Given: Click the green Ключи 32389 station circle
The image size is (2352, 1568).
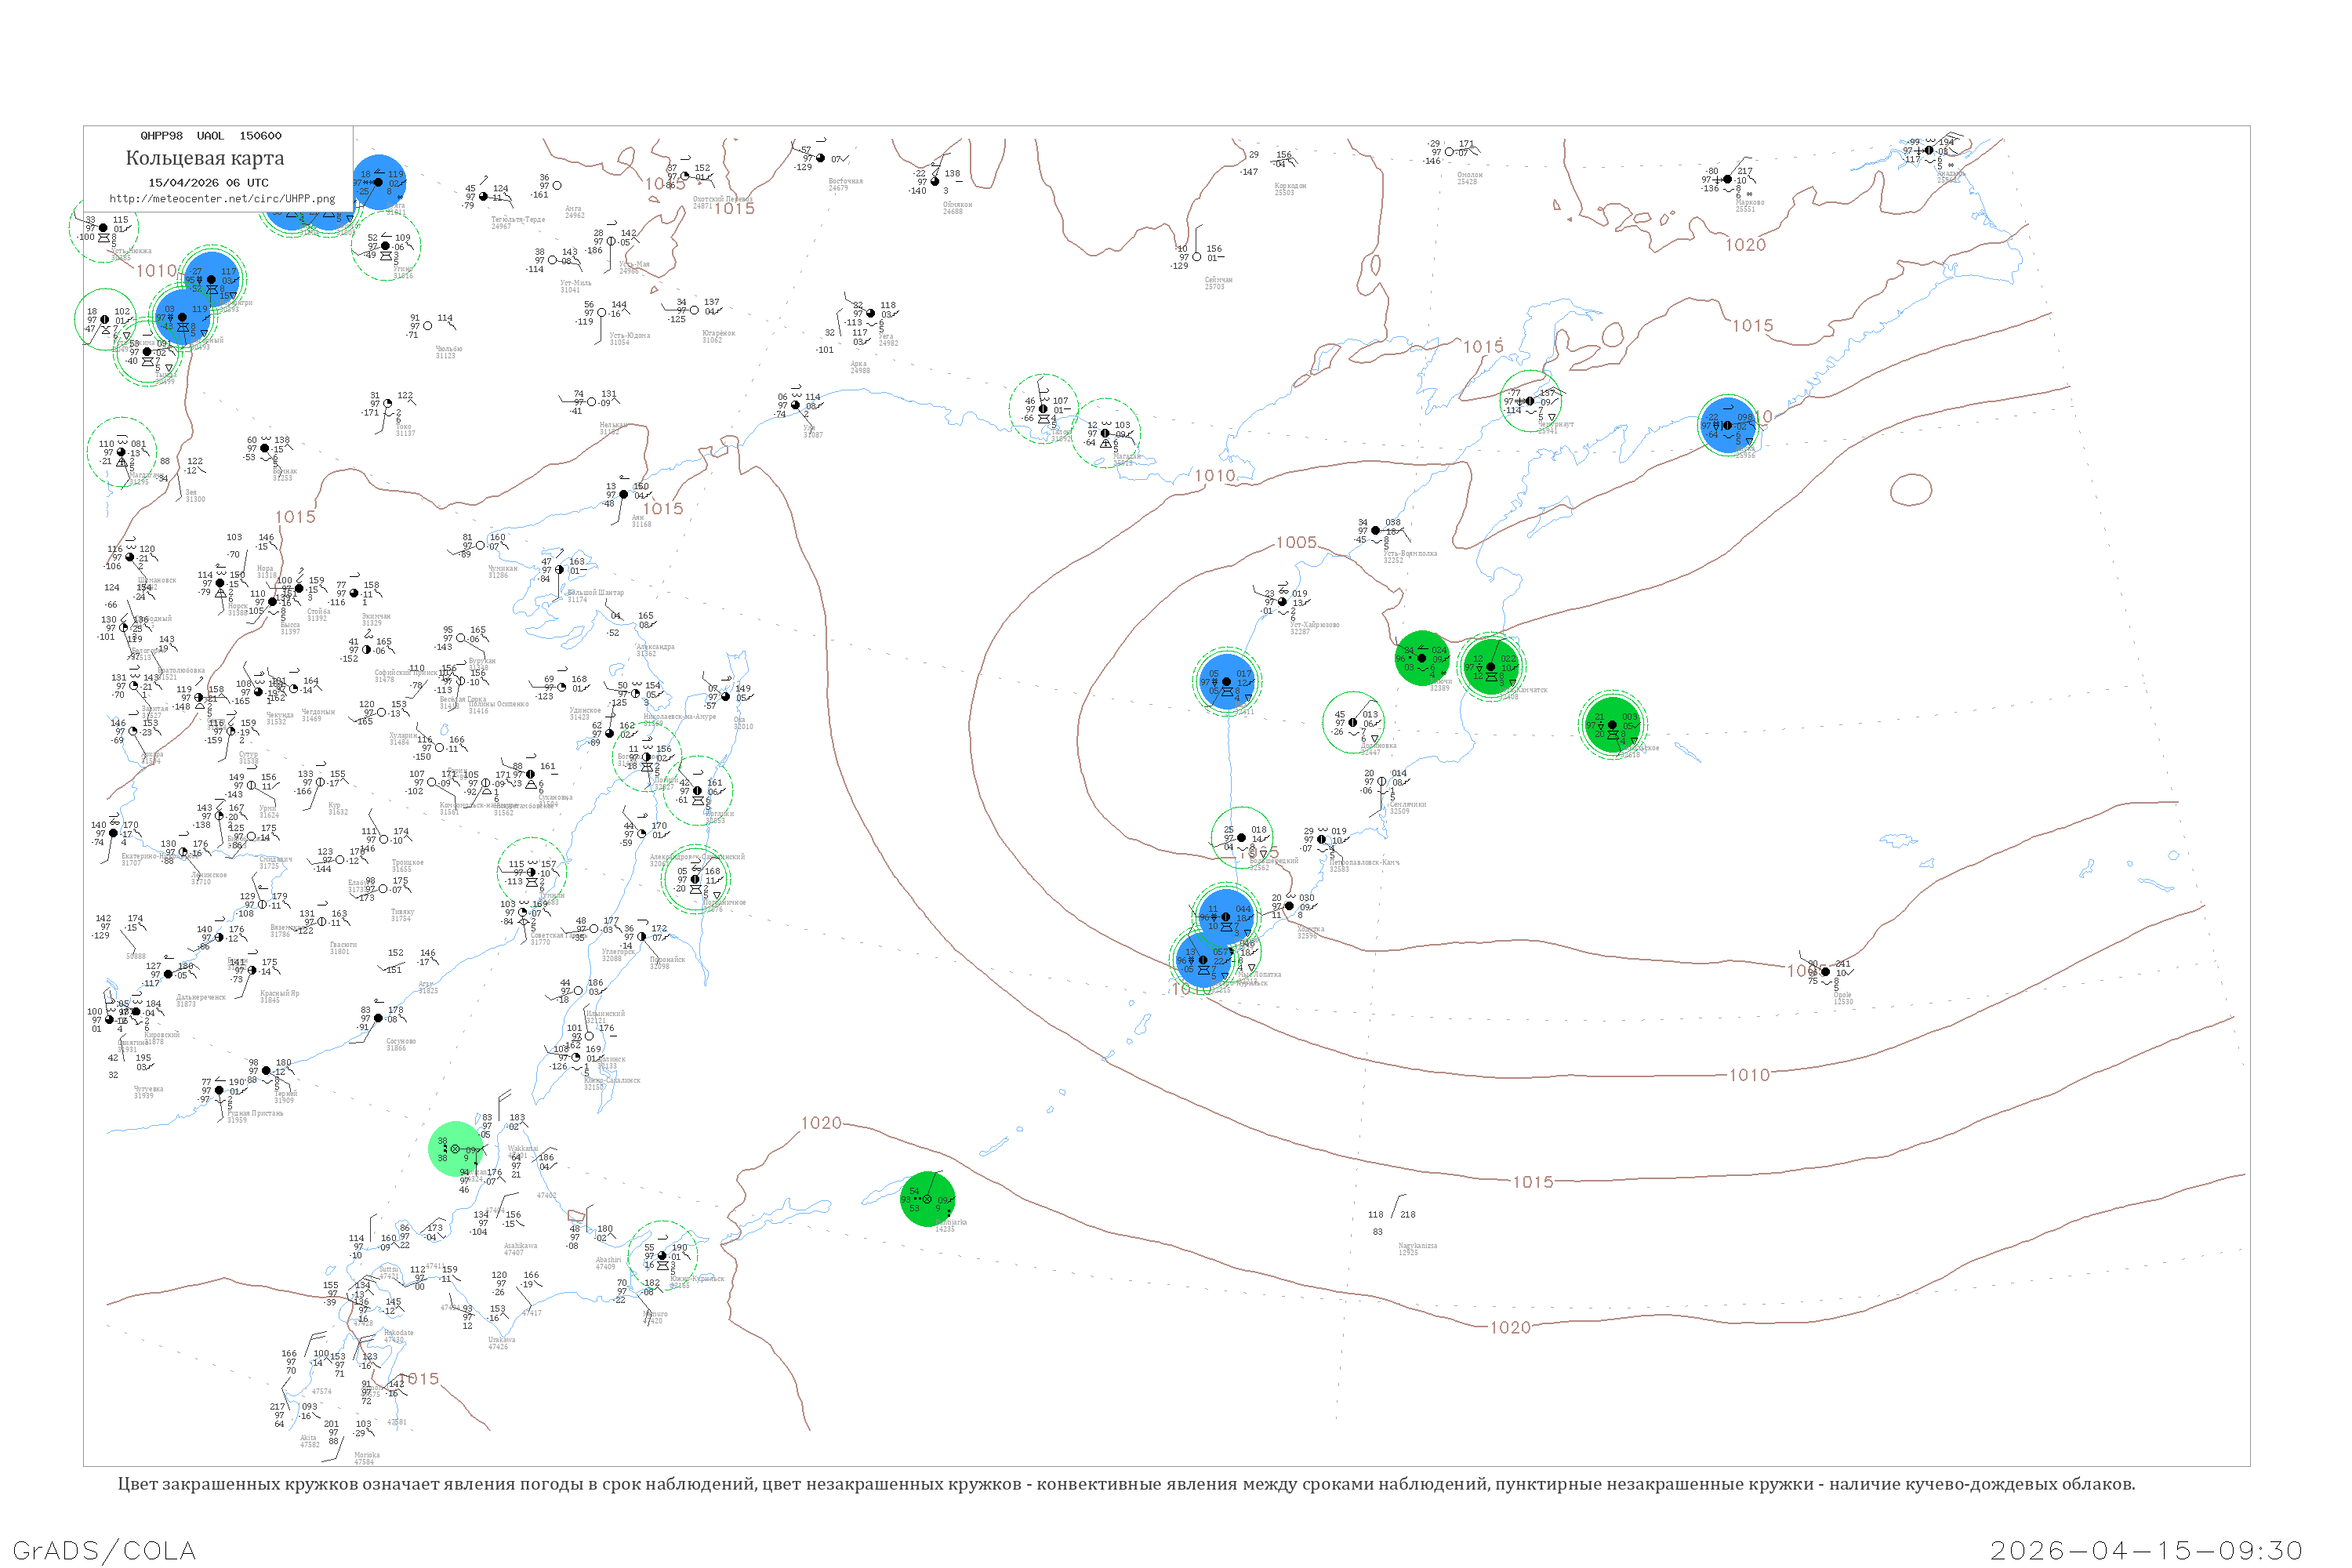Looking at the screenshot, I should [1421, 658].
